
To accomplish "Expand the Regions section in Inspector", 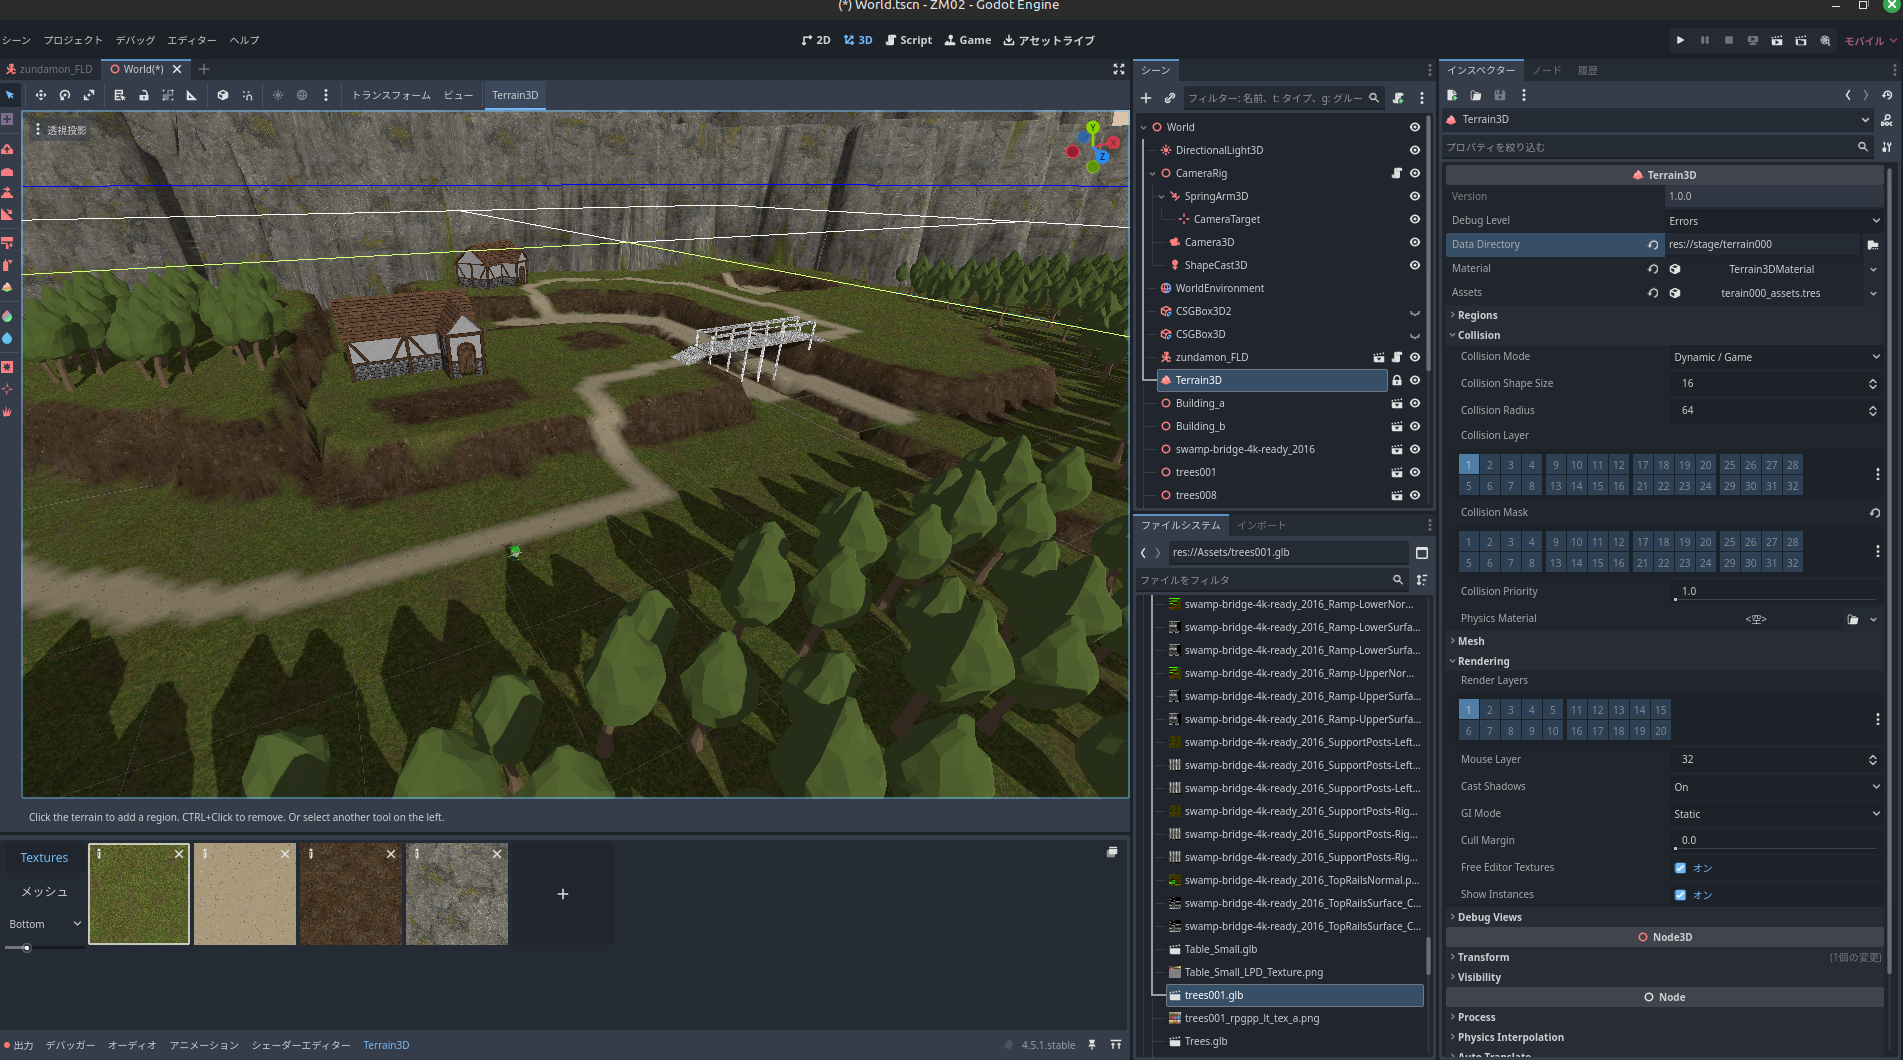I will point(1477,315).
